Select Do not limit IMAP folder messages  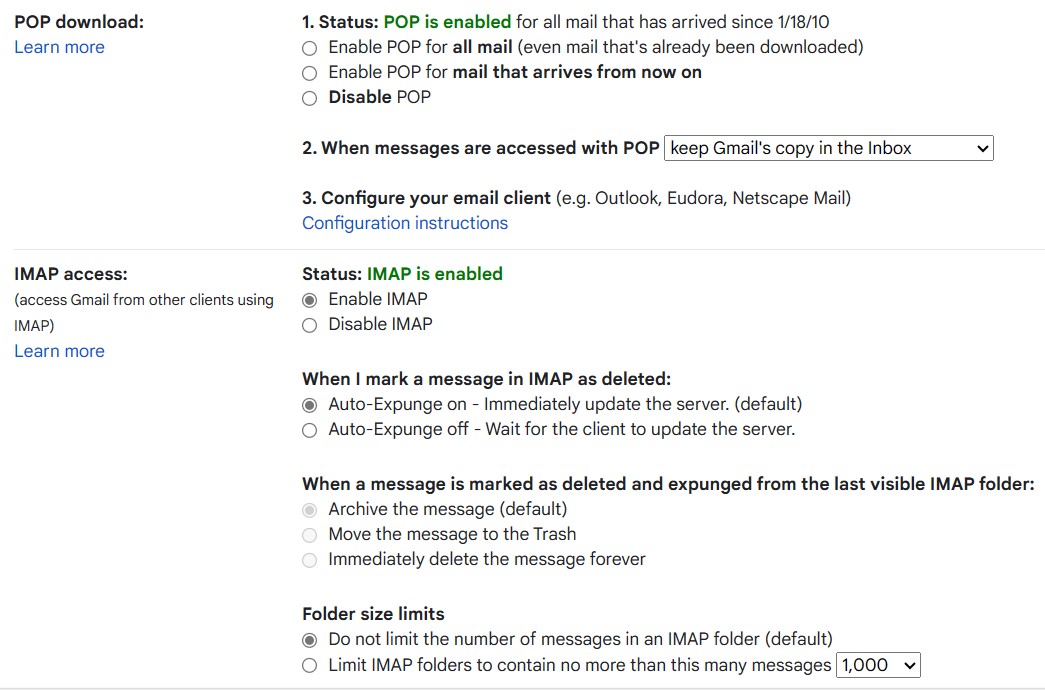pyautogui.click(x=310, y=639)
